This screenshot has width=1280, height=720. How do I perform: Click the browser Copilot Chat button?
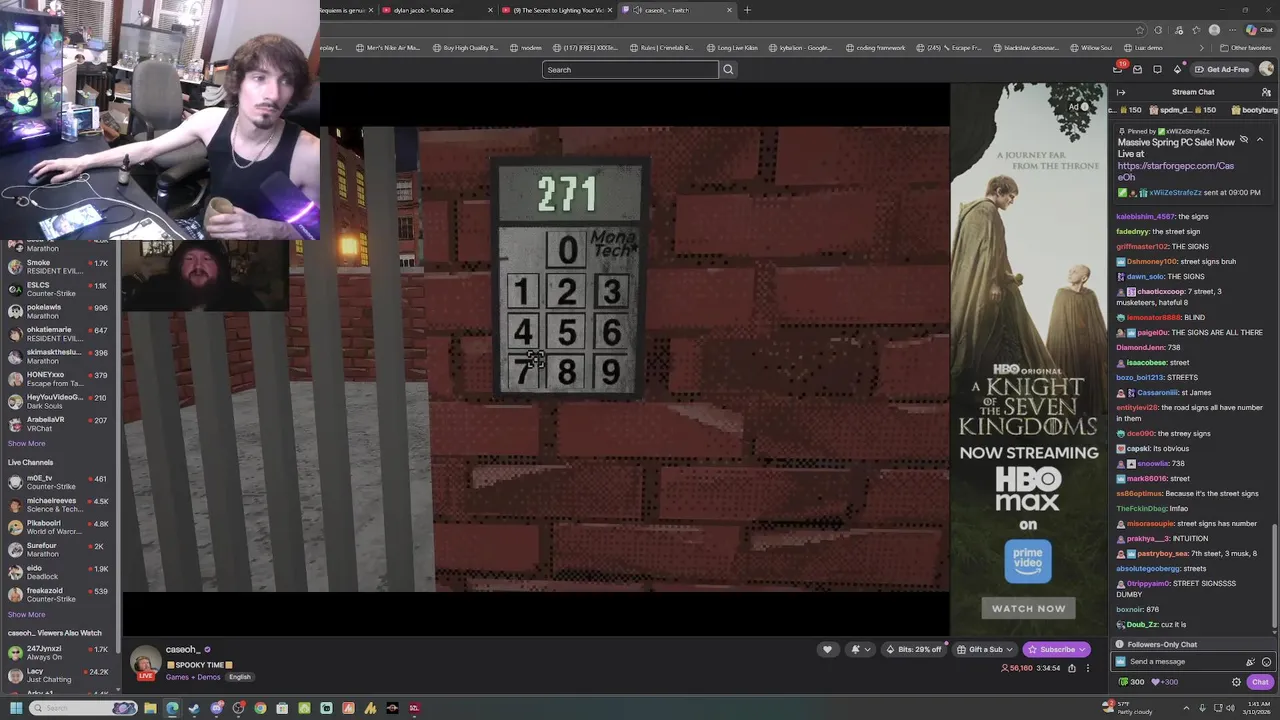[1259, 30]
